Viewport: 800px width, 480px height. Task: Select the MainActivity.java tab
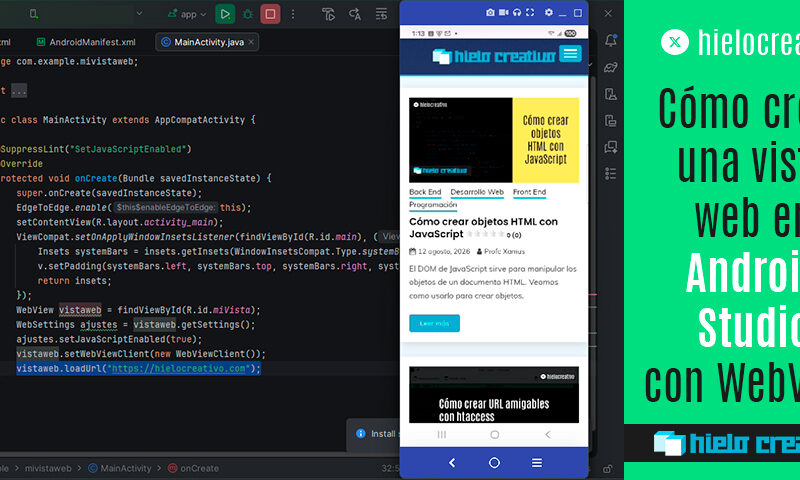tap(209, 42)
